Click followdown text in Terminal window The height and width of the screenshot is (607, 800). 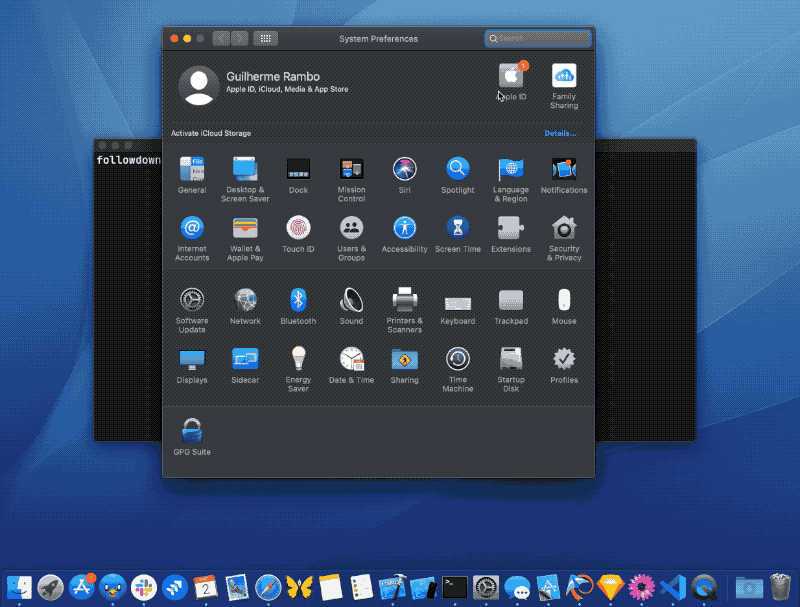coord(129,160)
